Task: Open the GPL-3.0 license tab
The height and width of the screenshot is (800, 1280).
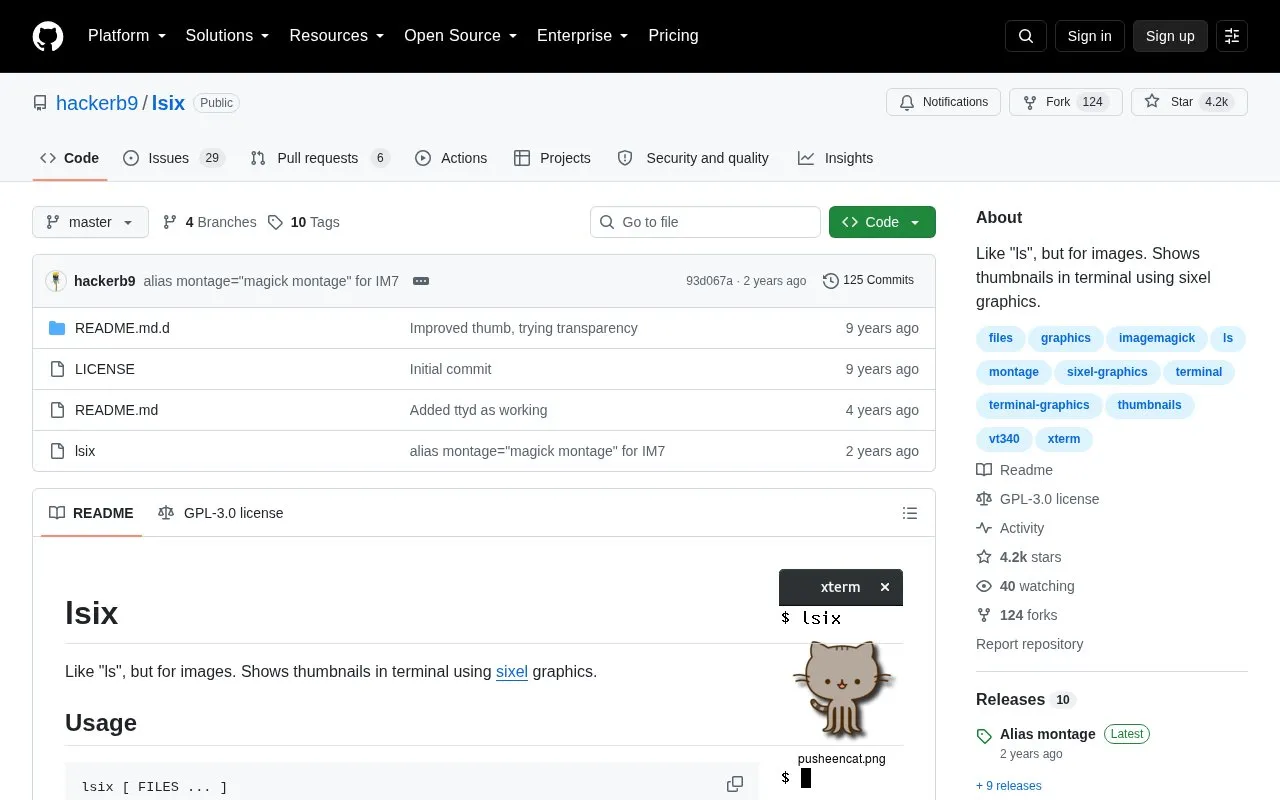Action: coord(221,513)
